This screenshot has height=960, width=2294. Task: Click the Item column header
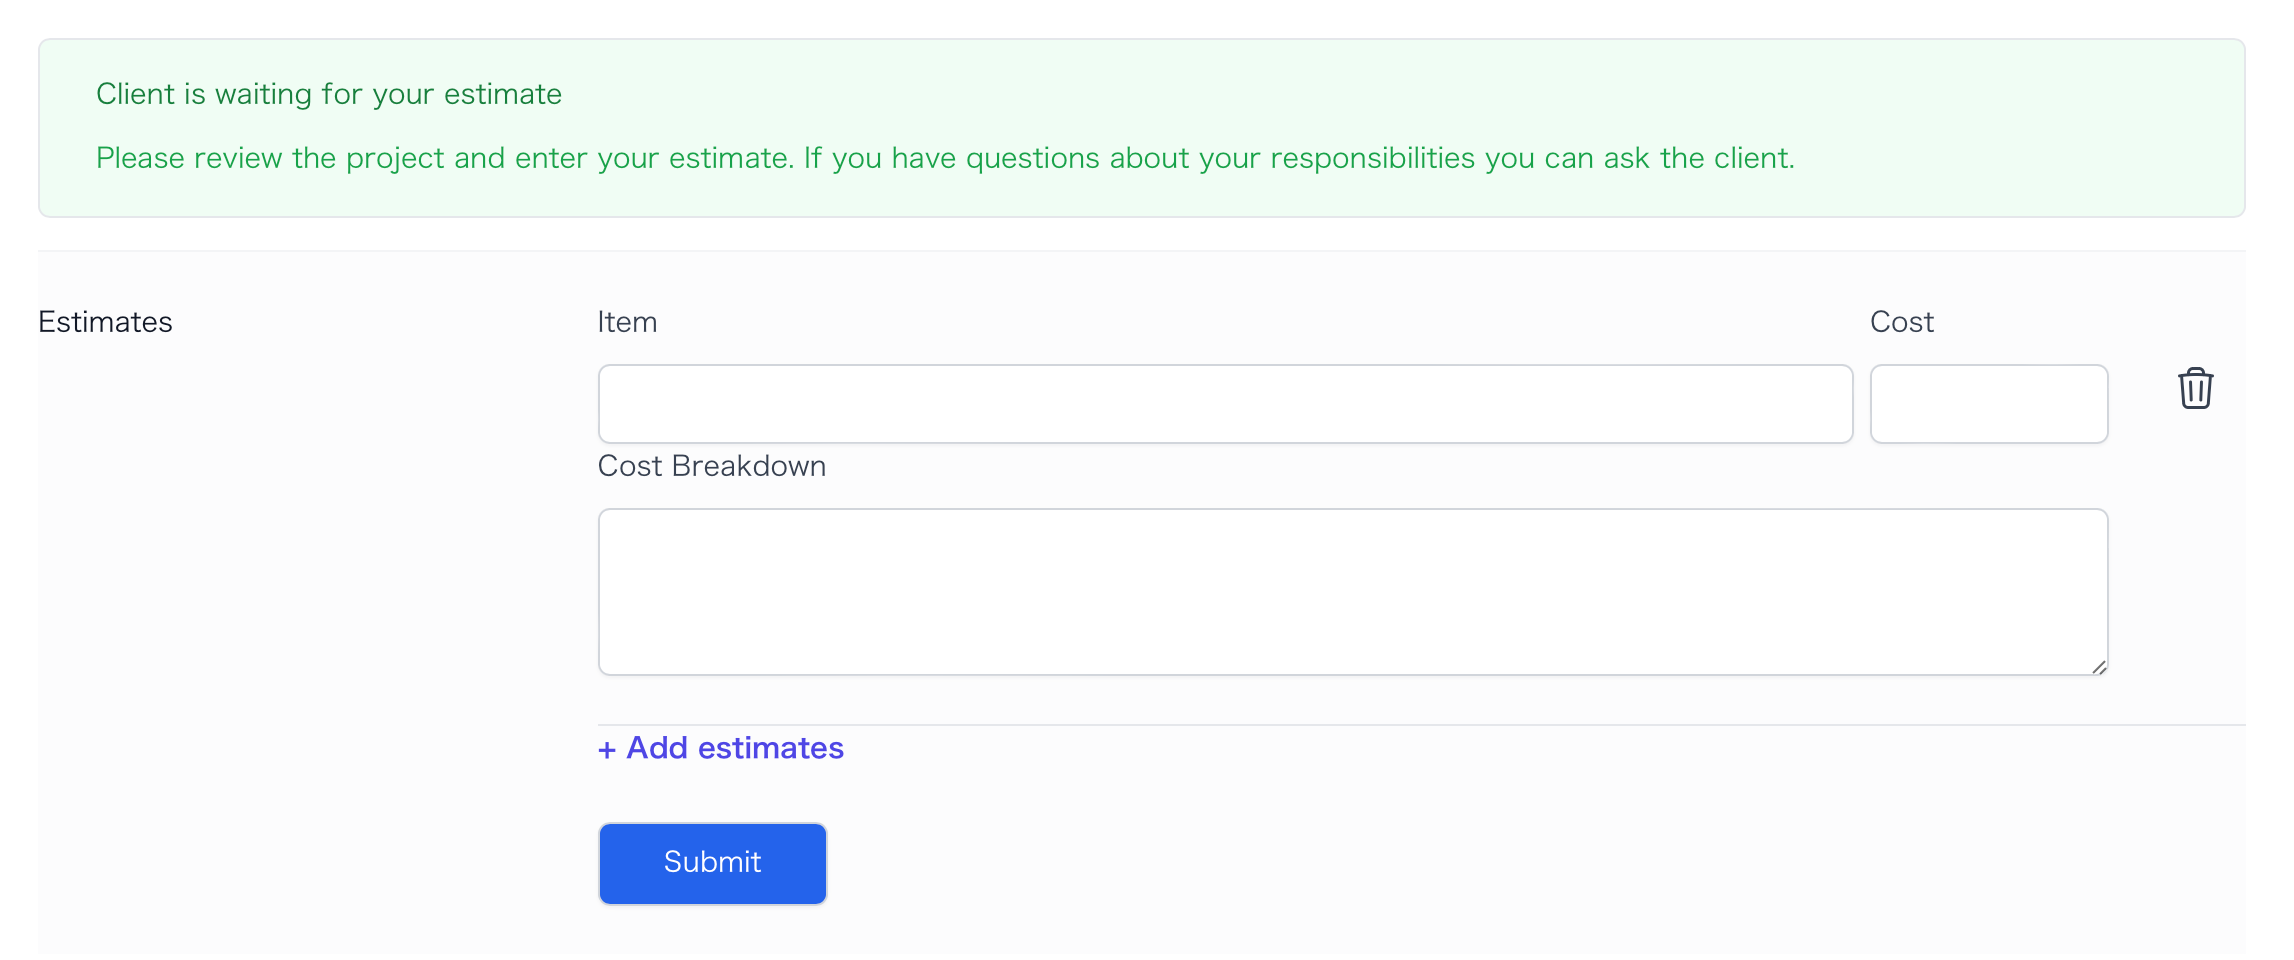[626, 321]
